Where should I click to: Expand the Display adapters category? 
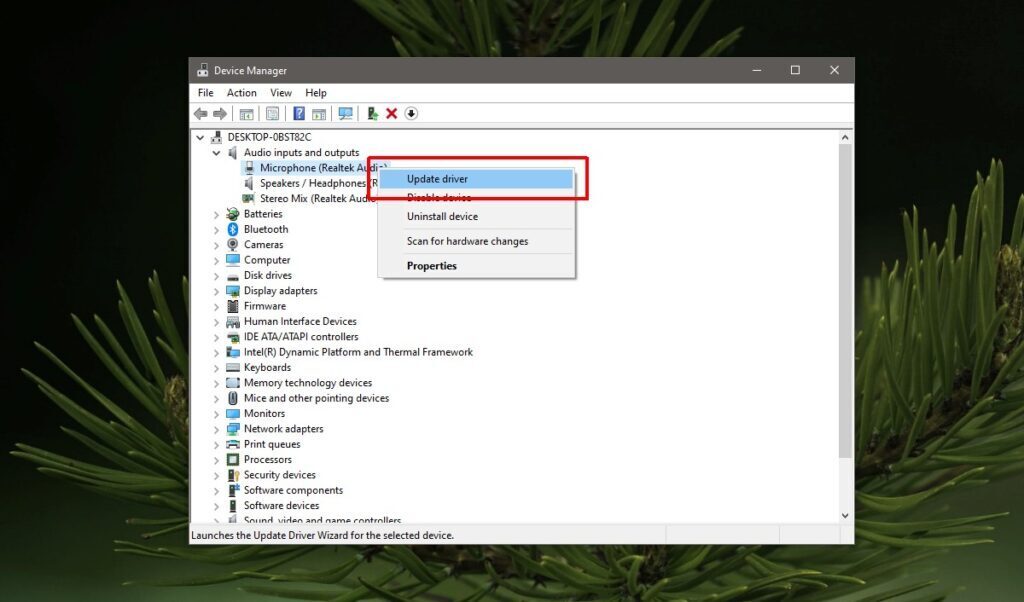pyautogui.click(x=218, y=290)
